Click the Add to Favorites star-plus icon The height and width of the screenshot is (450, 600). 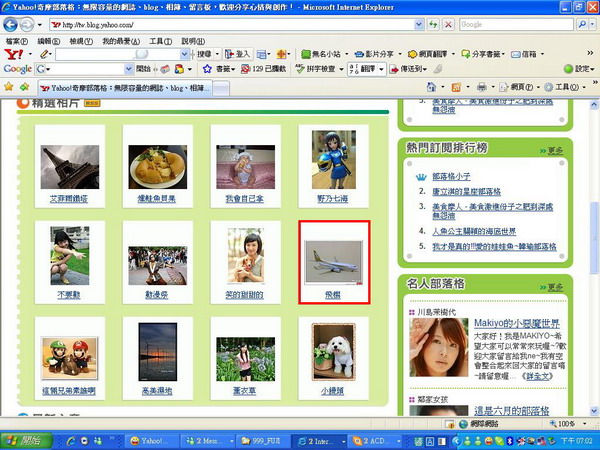point(24,87)
